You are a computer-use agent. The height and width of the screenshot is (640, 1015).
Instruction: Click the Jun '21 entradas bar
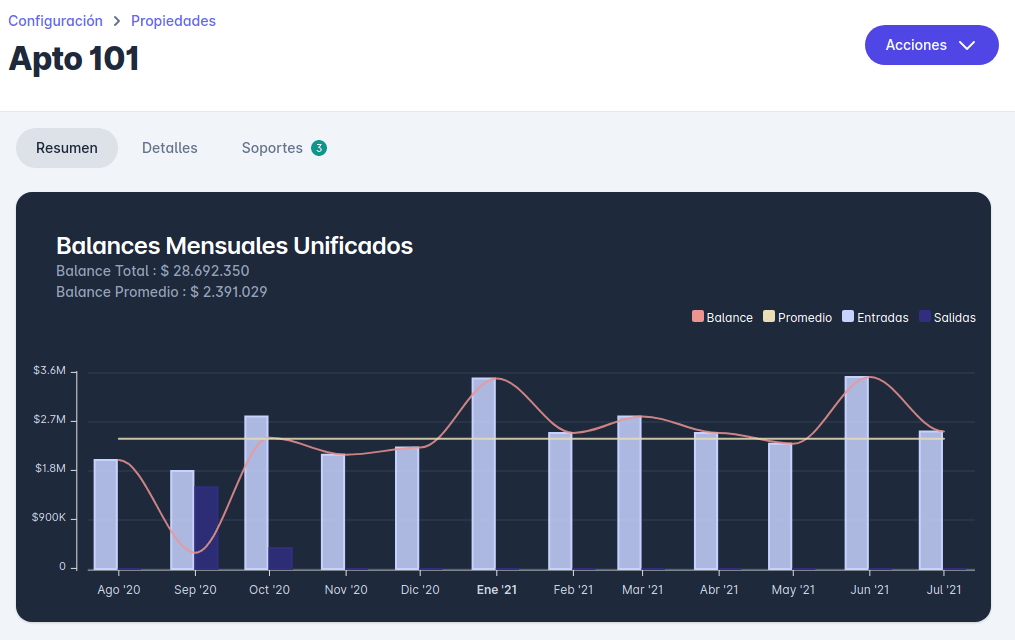coord(857,473)
